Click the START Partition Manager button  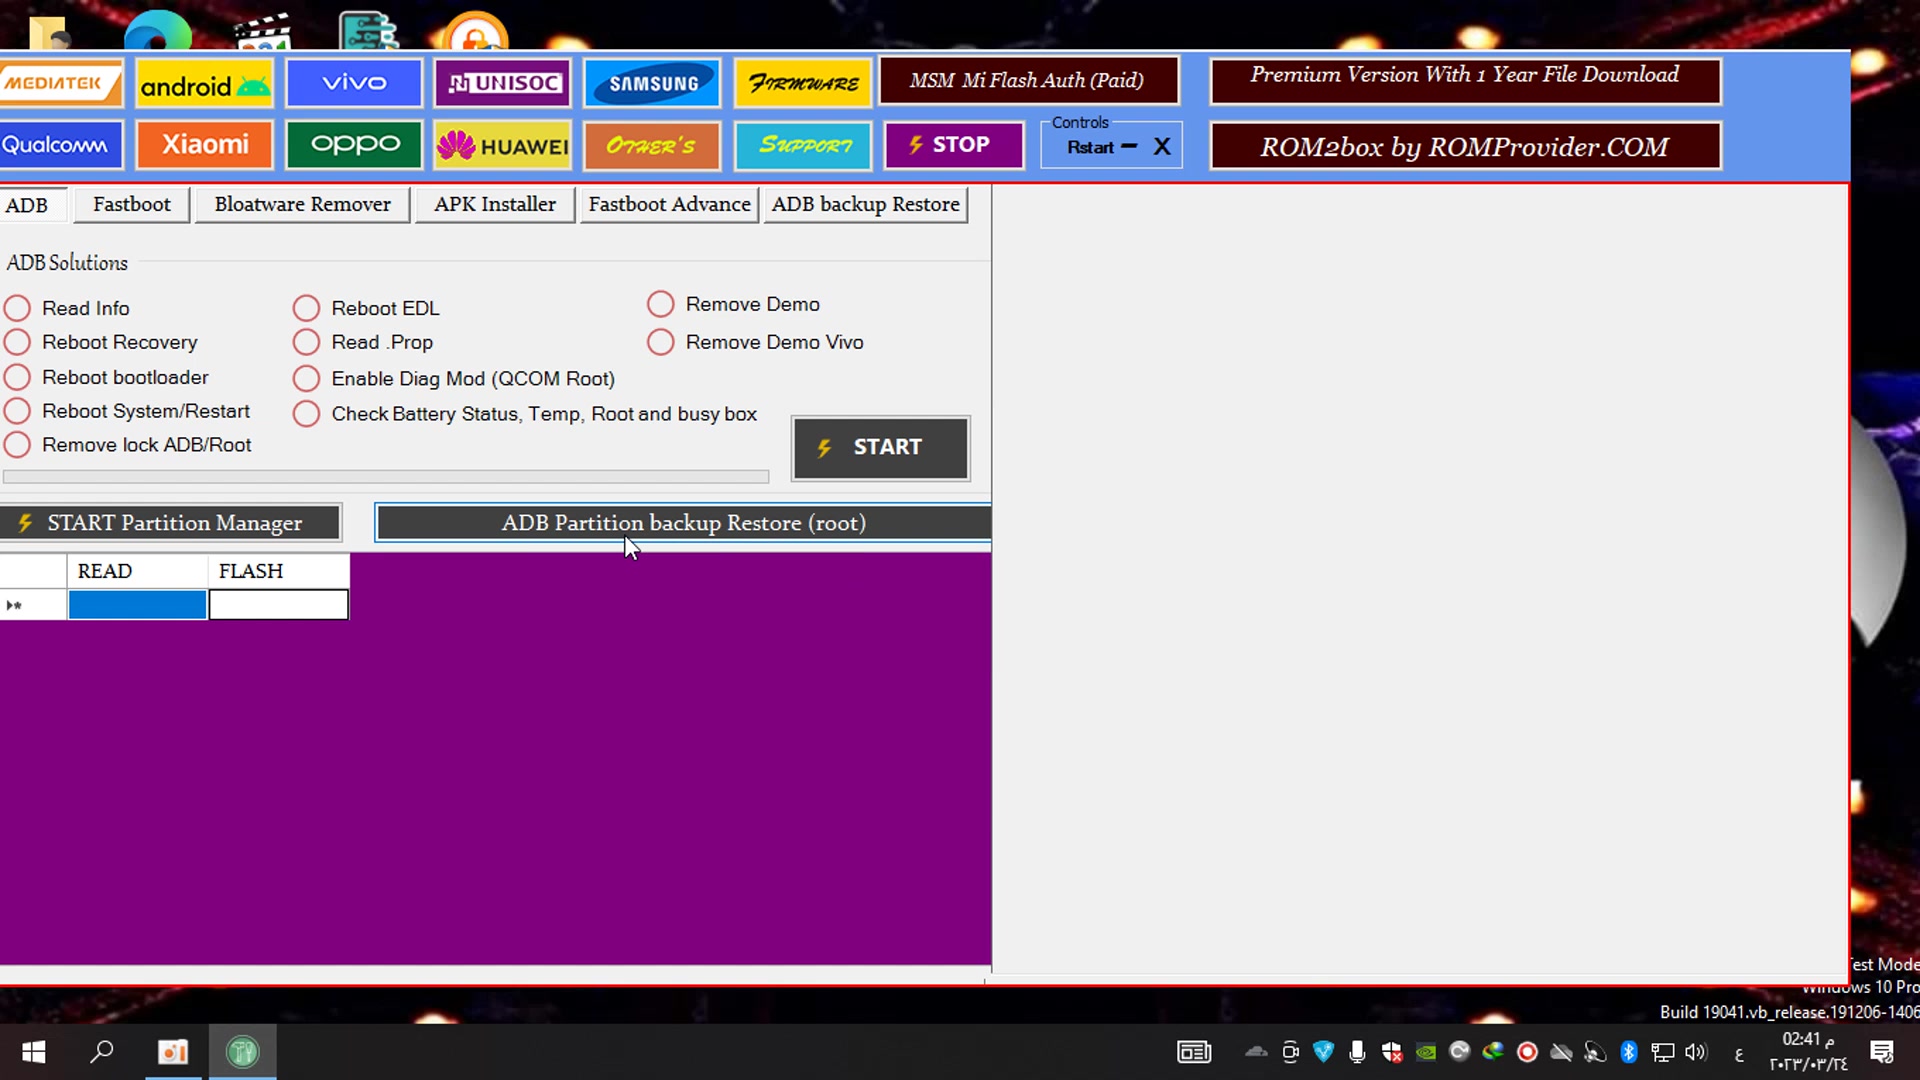click(x=170, y=523)
